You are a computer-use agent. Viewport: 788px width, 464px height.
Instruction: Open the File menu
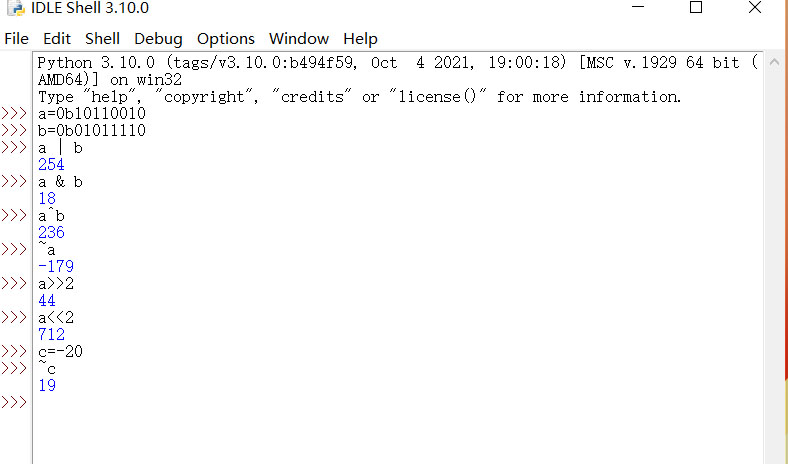pyautogui.click(x=17, y=39)
